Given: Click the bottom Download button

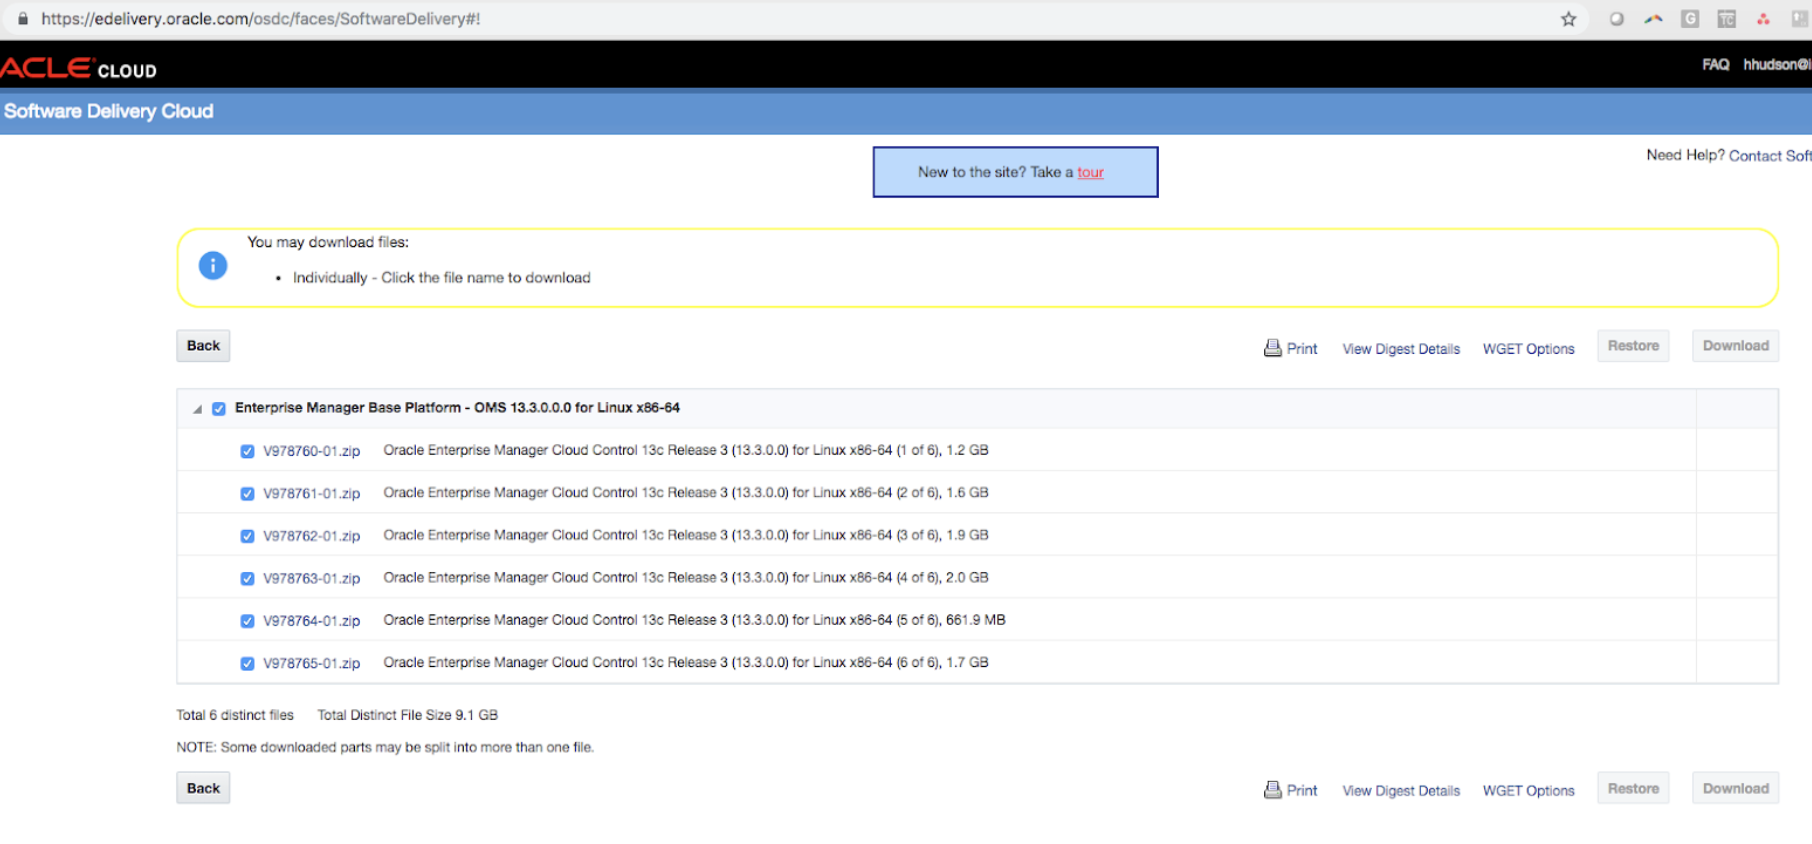Looking at the screenshot, I should (1735, 788).
